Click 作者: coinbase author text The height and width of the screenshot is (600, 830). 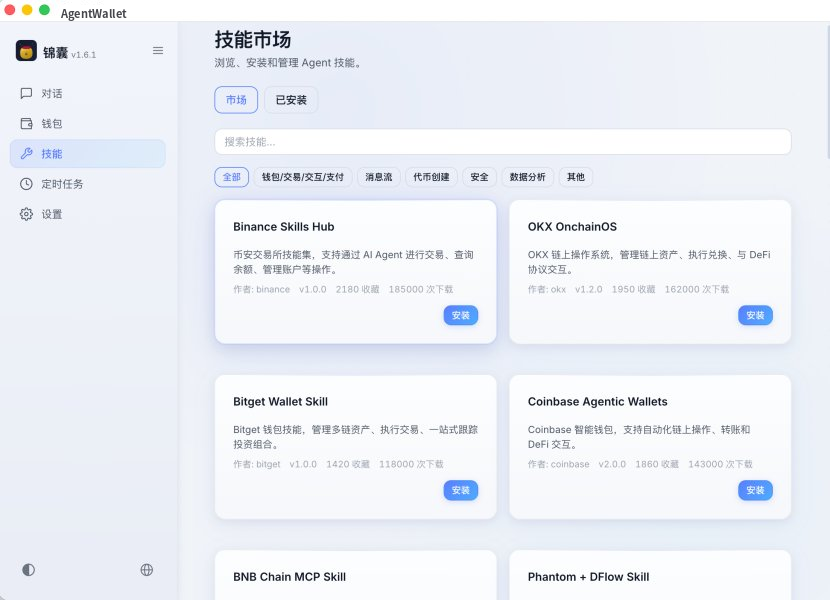pos(558,464)
